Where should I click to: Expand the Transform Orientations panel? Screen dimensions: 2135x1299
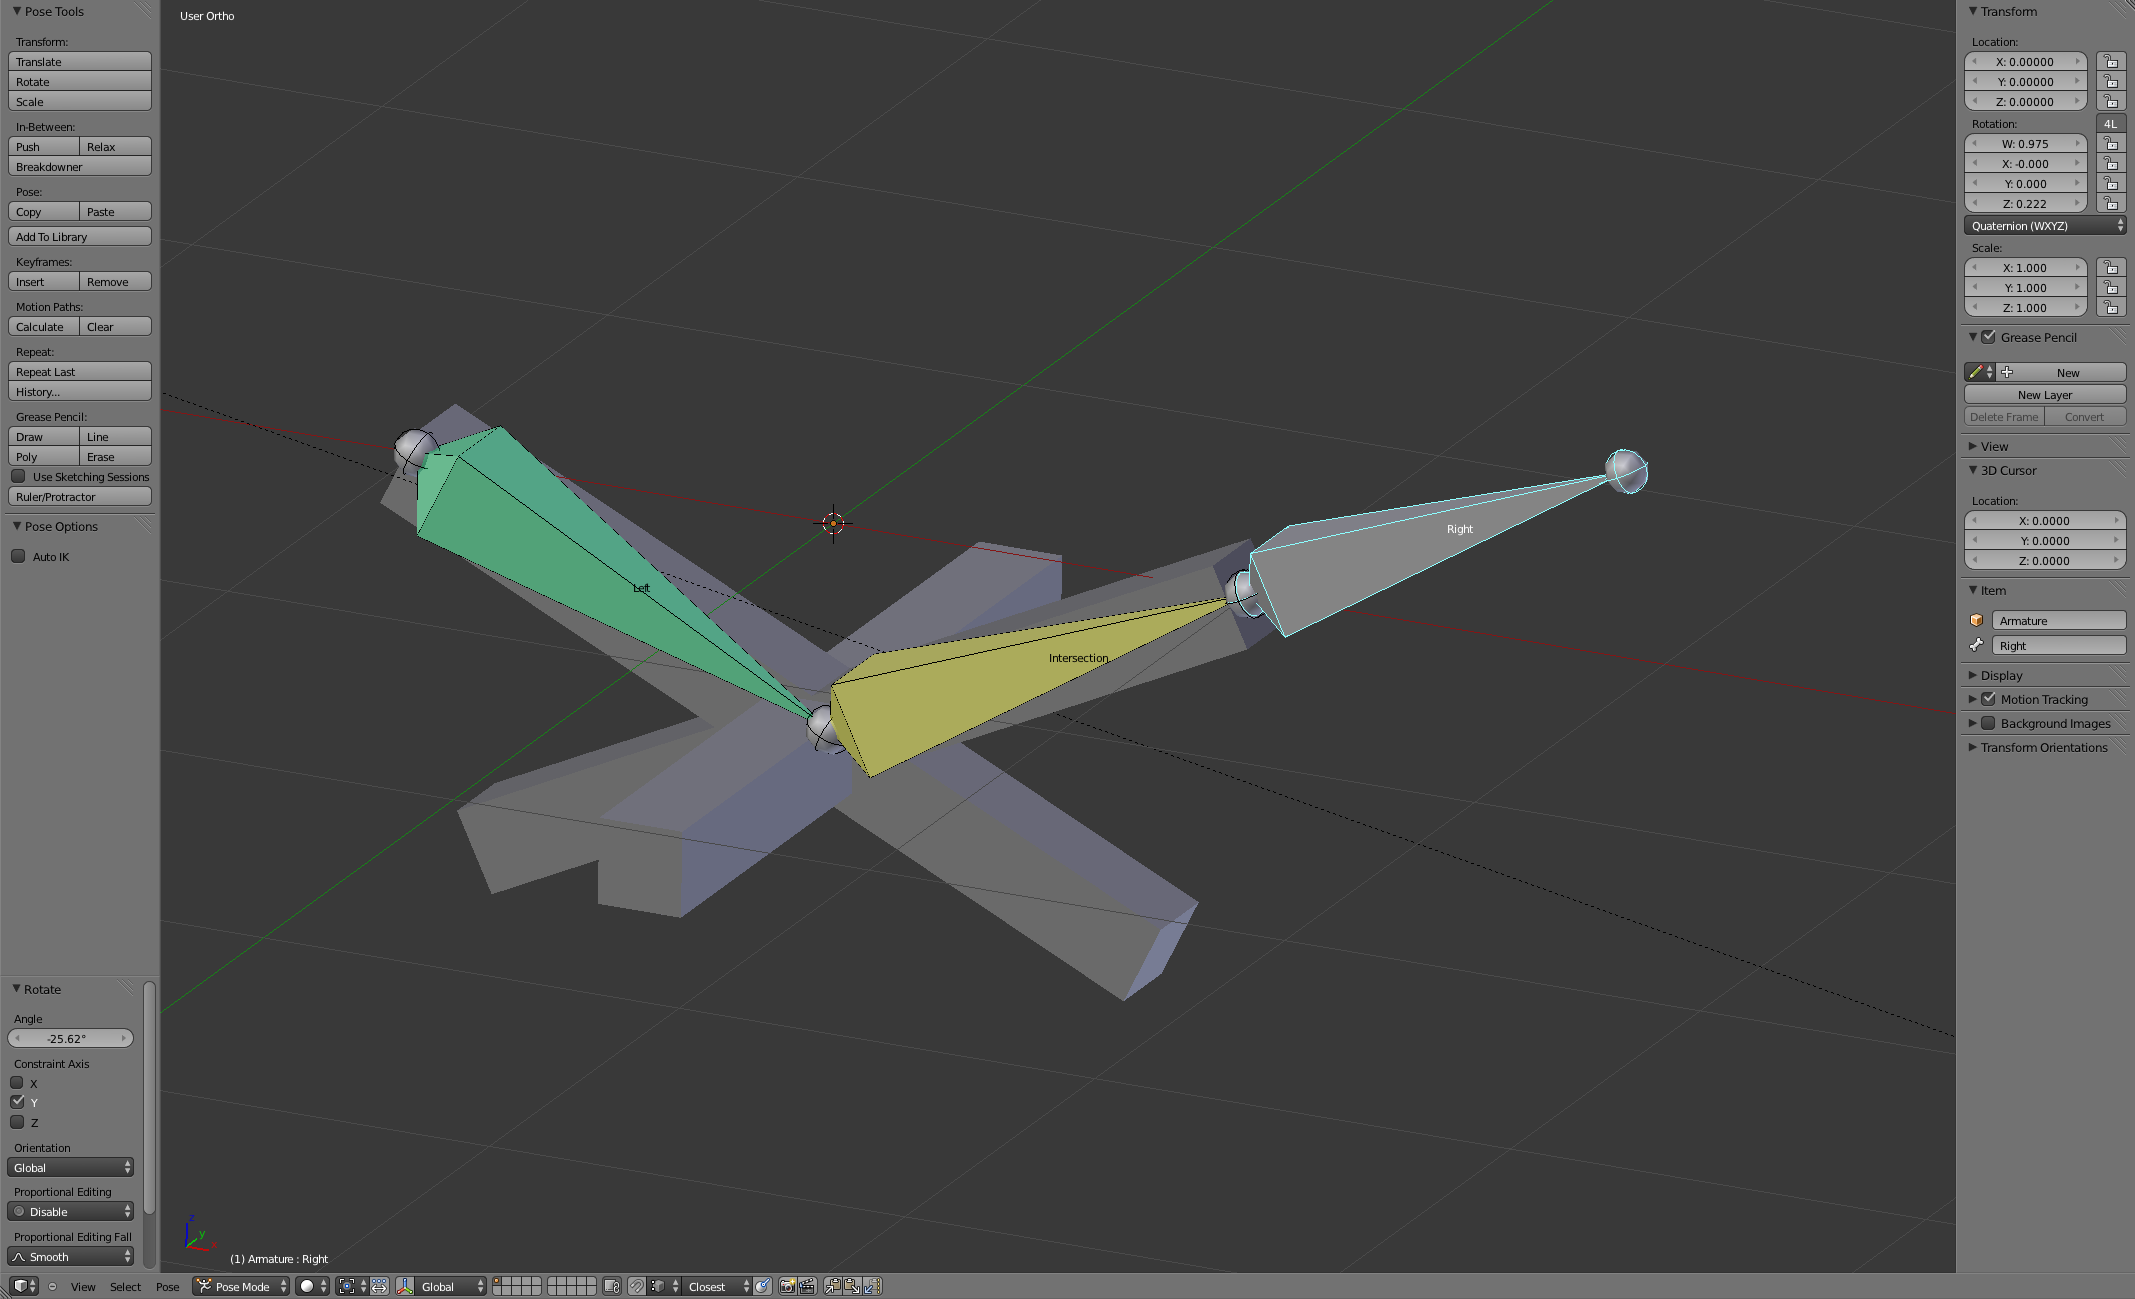click(x=2043, y=747)
